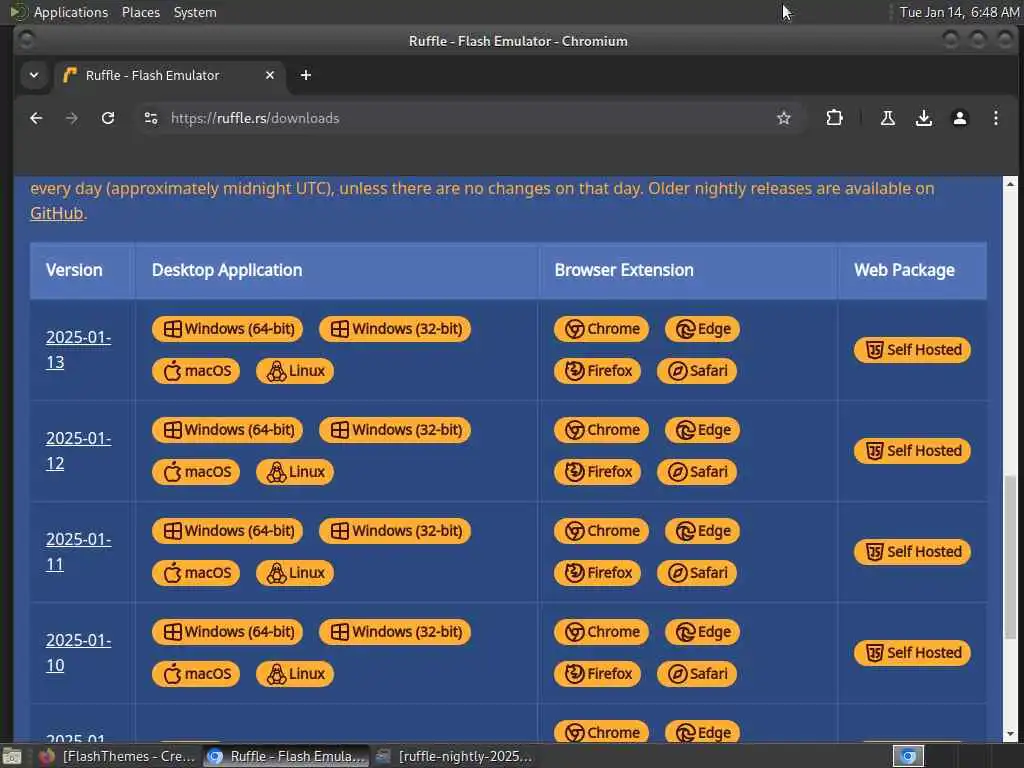Download Windows (64-bit) build for 2025-01-12
This screenshot has height=768, width=1024.
click(227, 430)
